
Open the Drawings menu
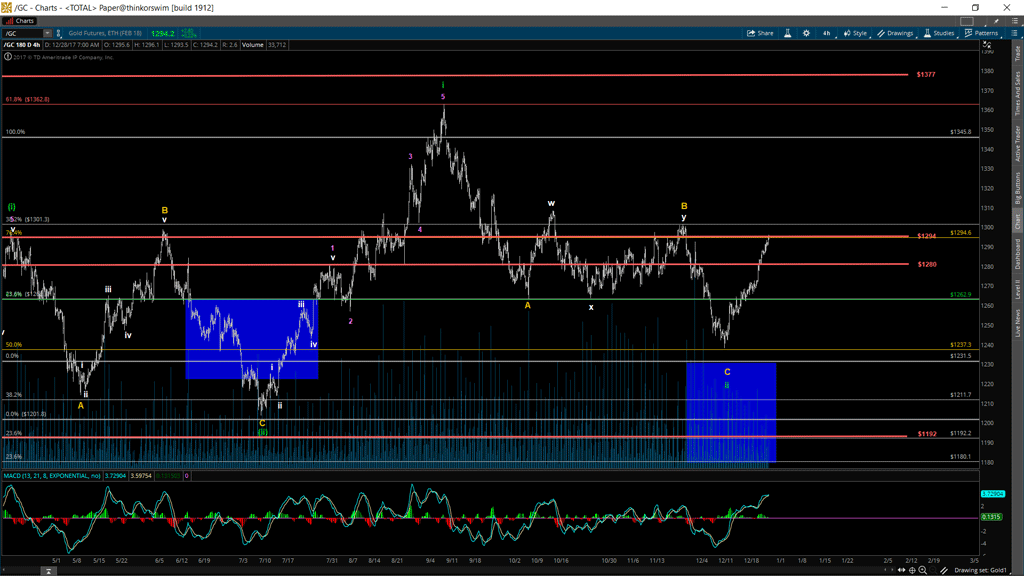pos(895,33)
